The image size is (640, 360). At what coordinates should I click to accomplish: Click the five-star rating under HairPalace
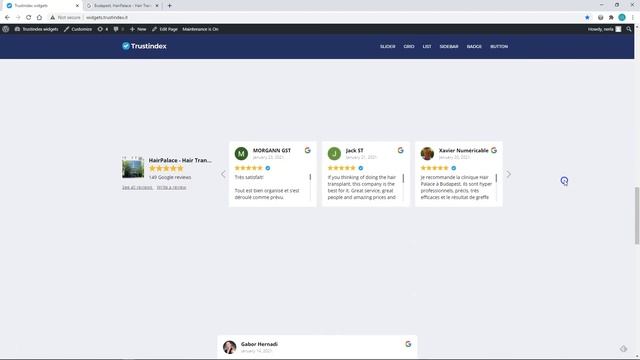tap(166, 168)
